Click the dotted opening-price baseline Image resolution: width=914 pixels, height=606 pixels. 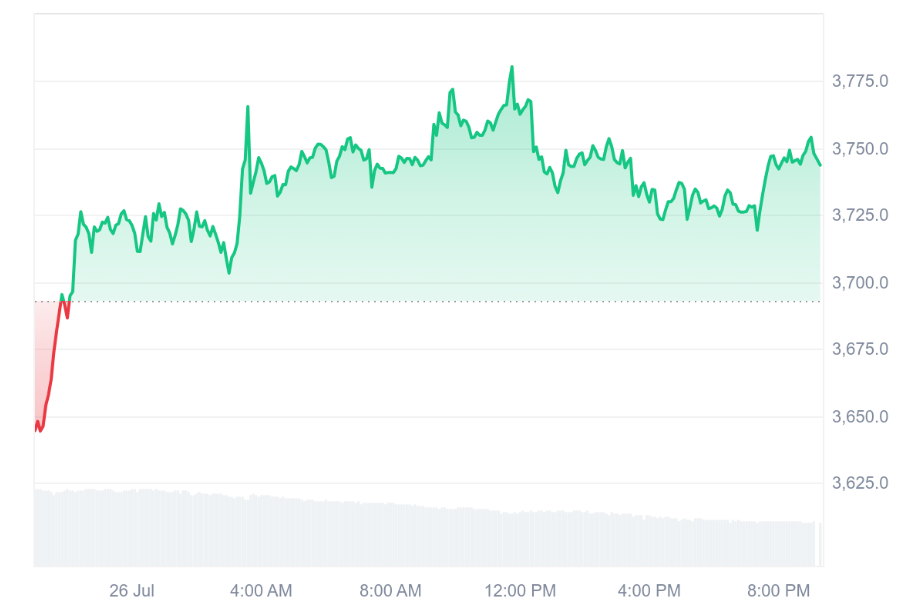click(x=428, y=302)
